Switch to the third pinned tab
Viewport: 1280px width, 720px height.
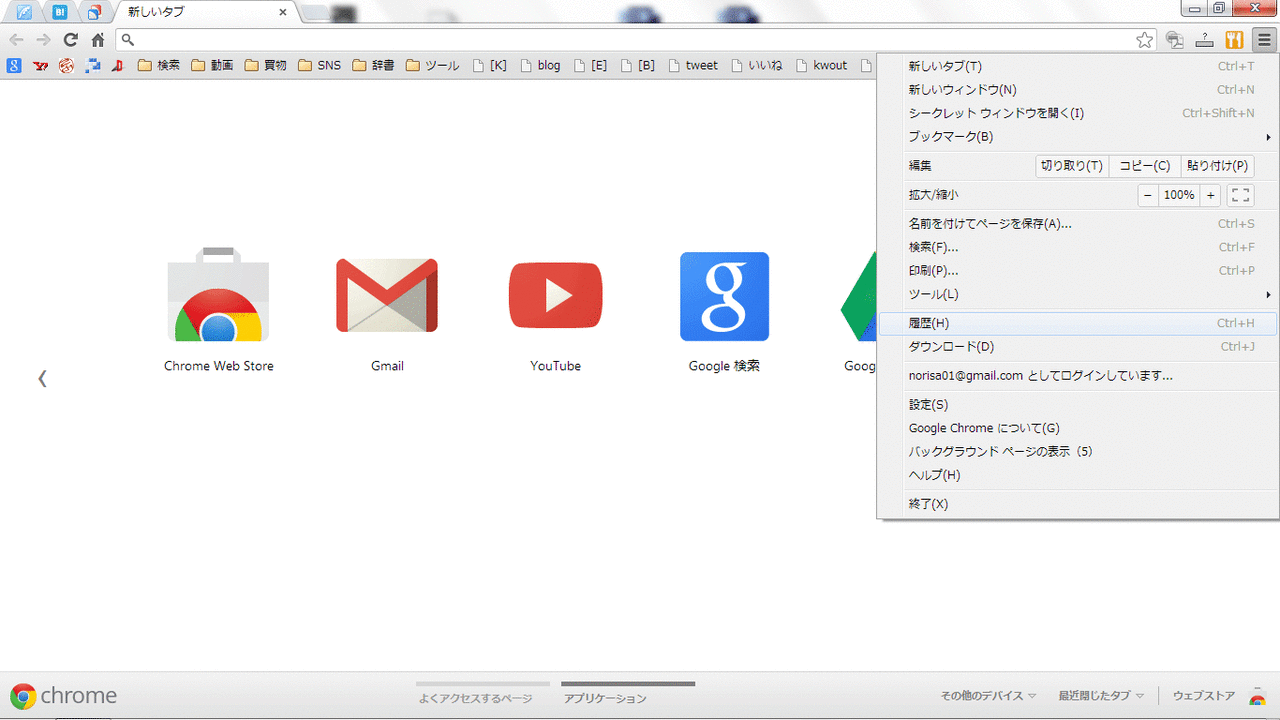[x=93, y=12]
